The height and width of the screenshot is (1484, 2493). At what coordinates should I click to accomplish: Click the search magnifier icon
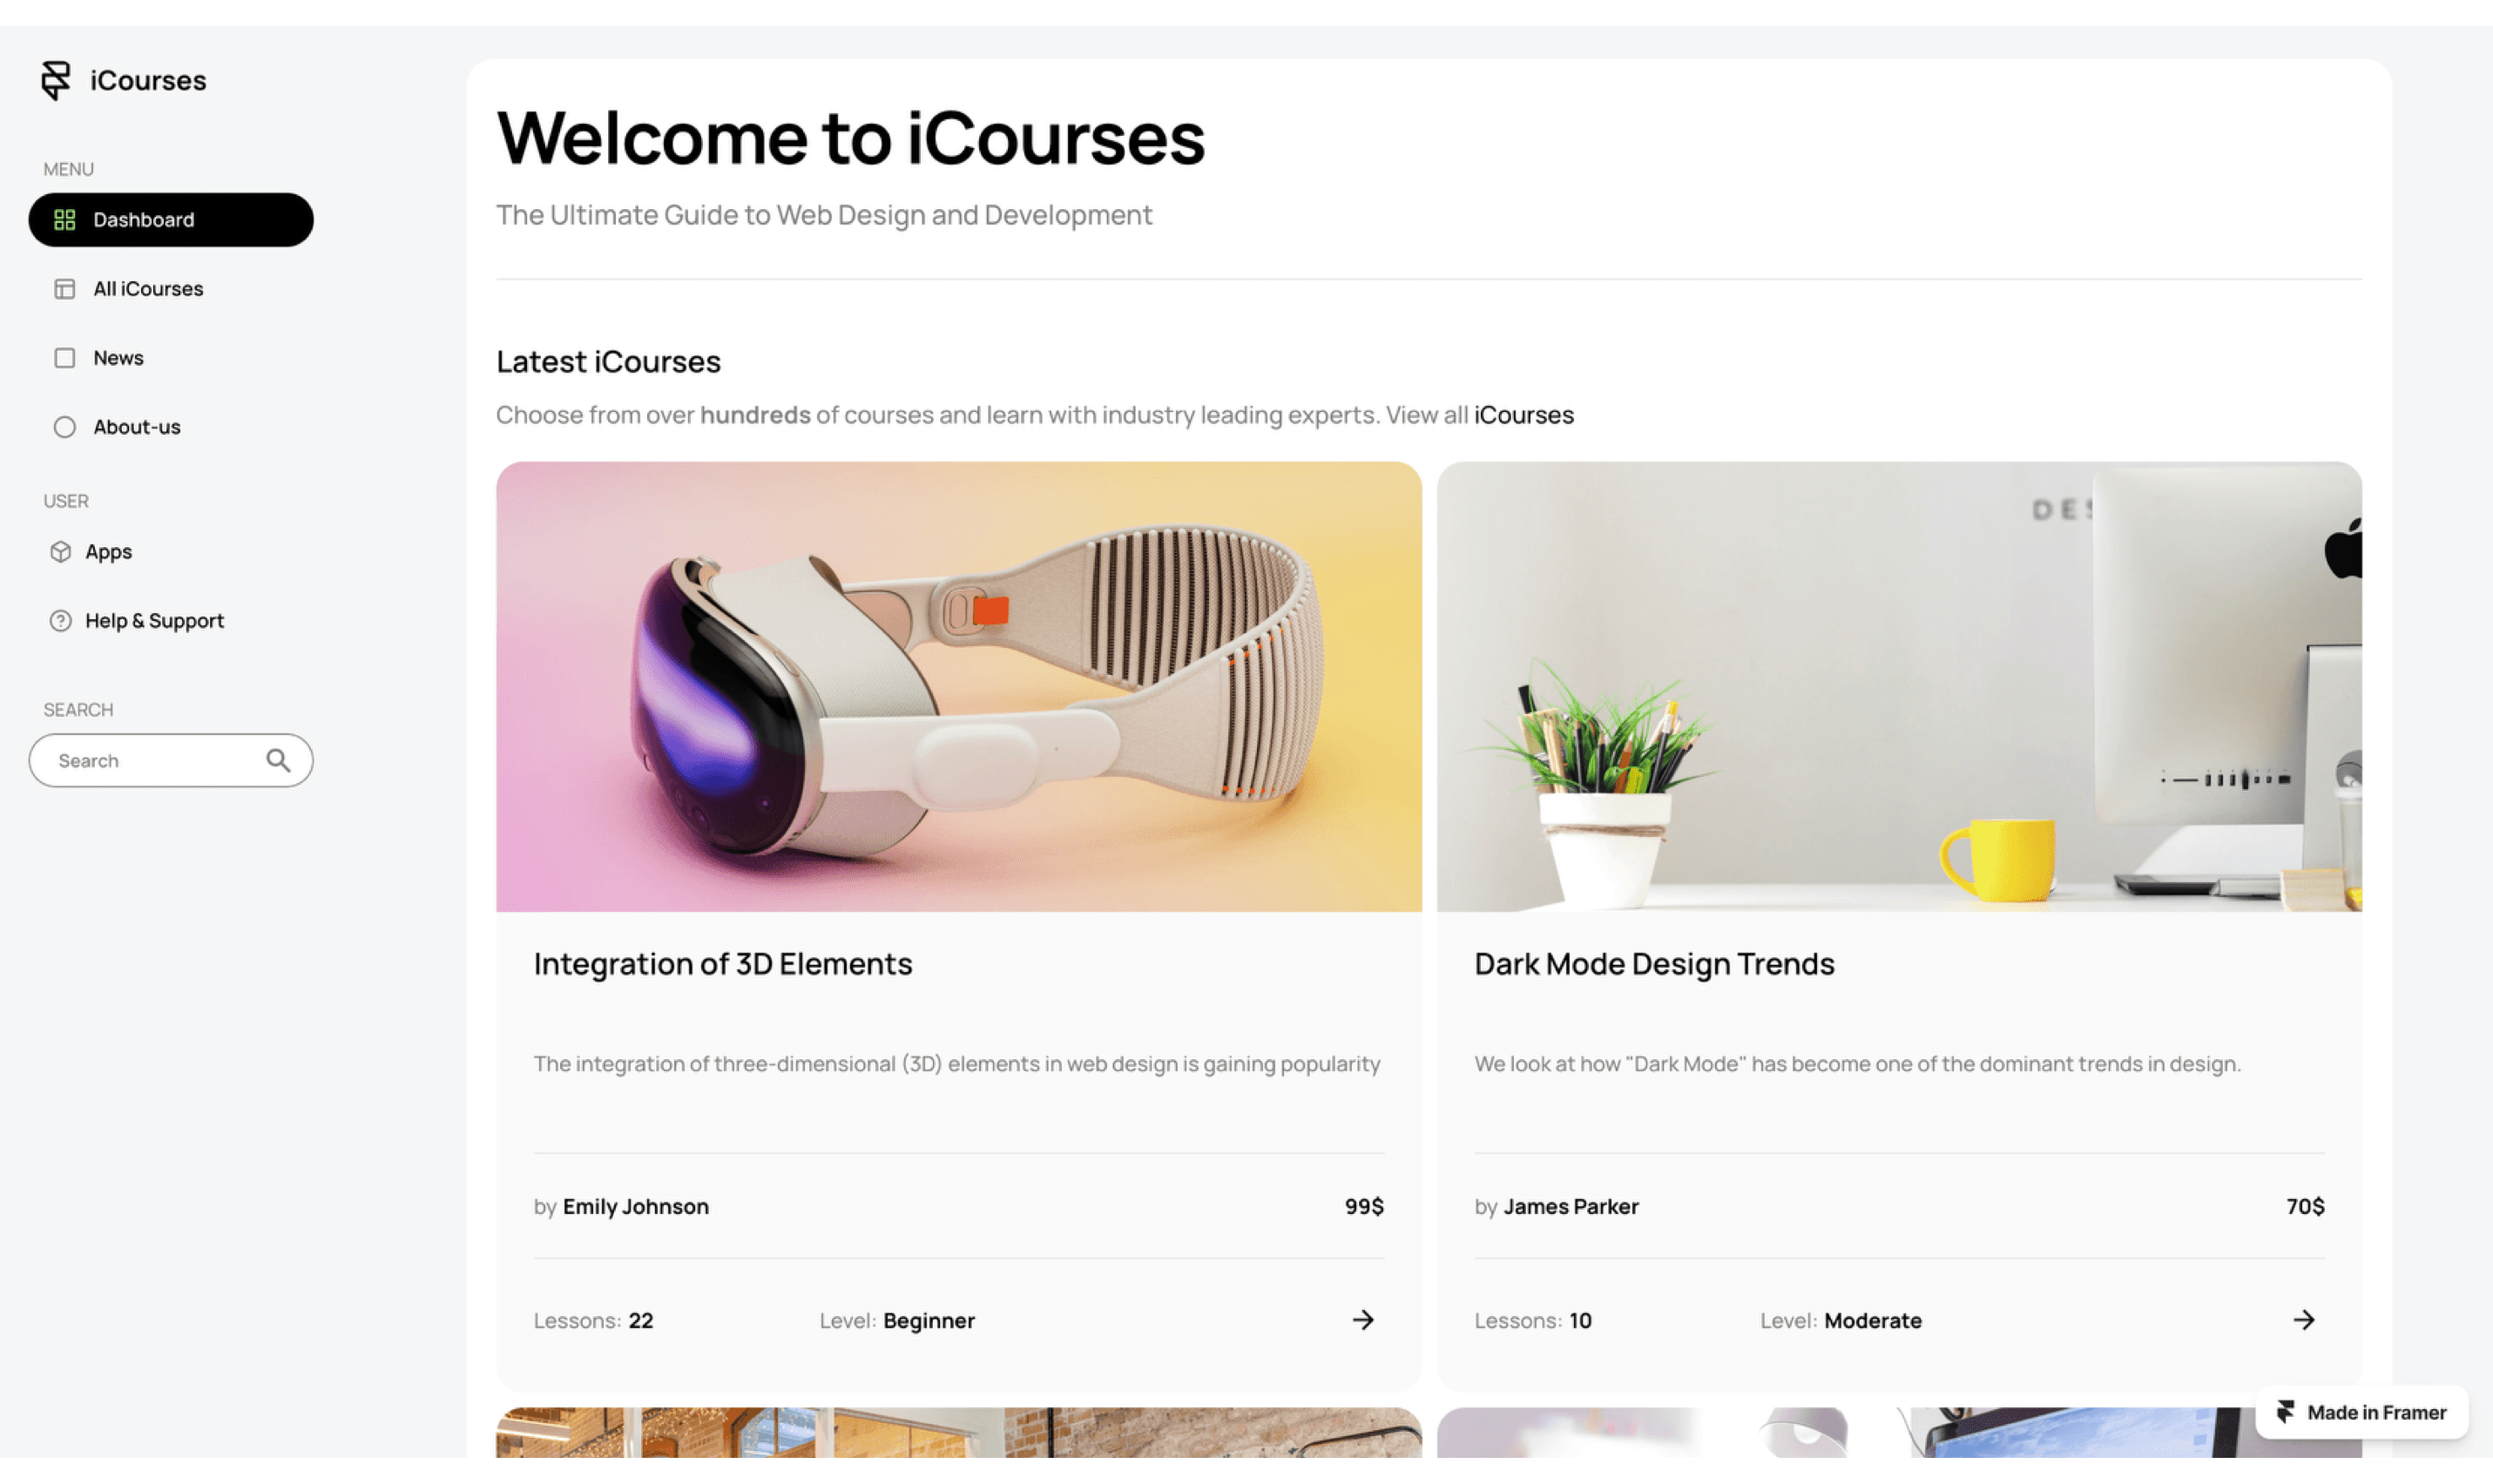[278, 761]
